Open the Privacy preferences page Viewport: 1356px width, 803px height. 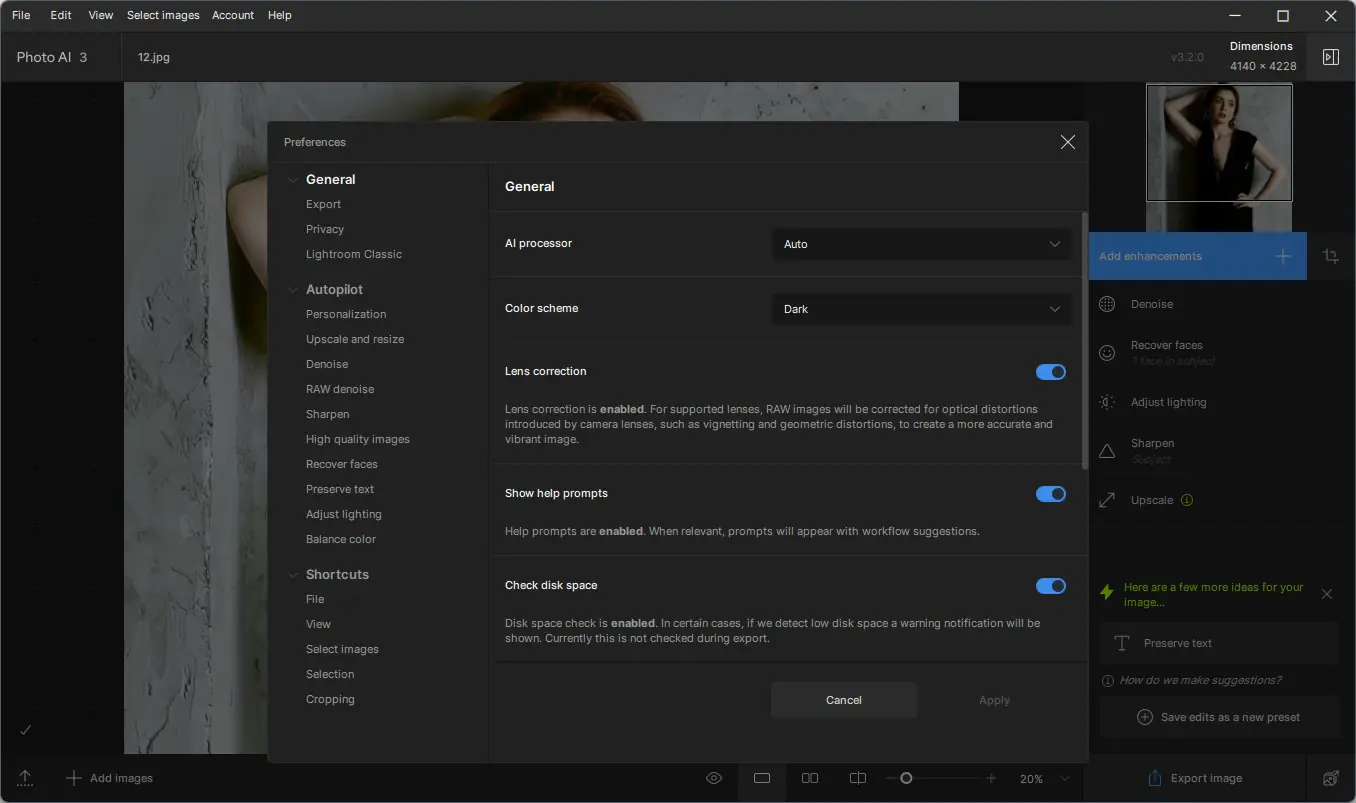pos(325,229)
